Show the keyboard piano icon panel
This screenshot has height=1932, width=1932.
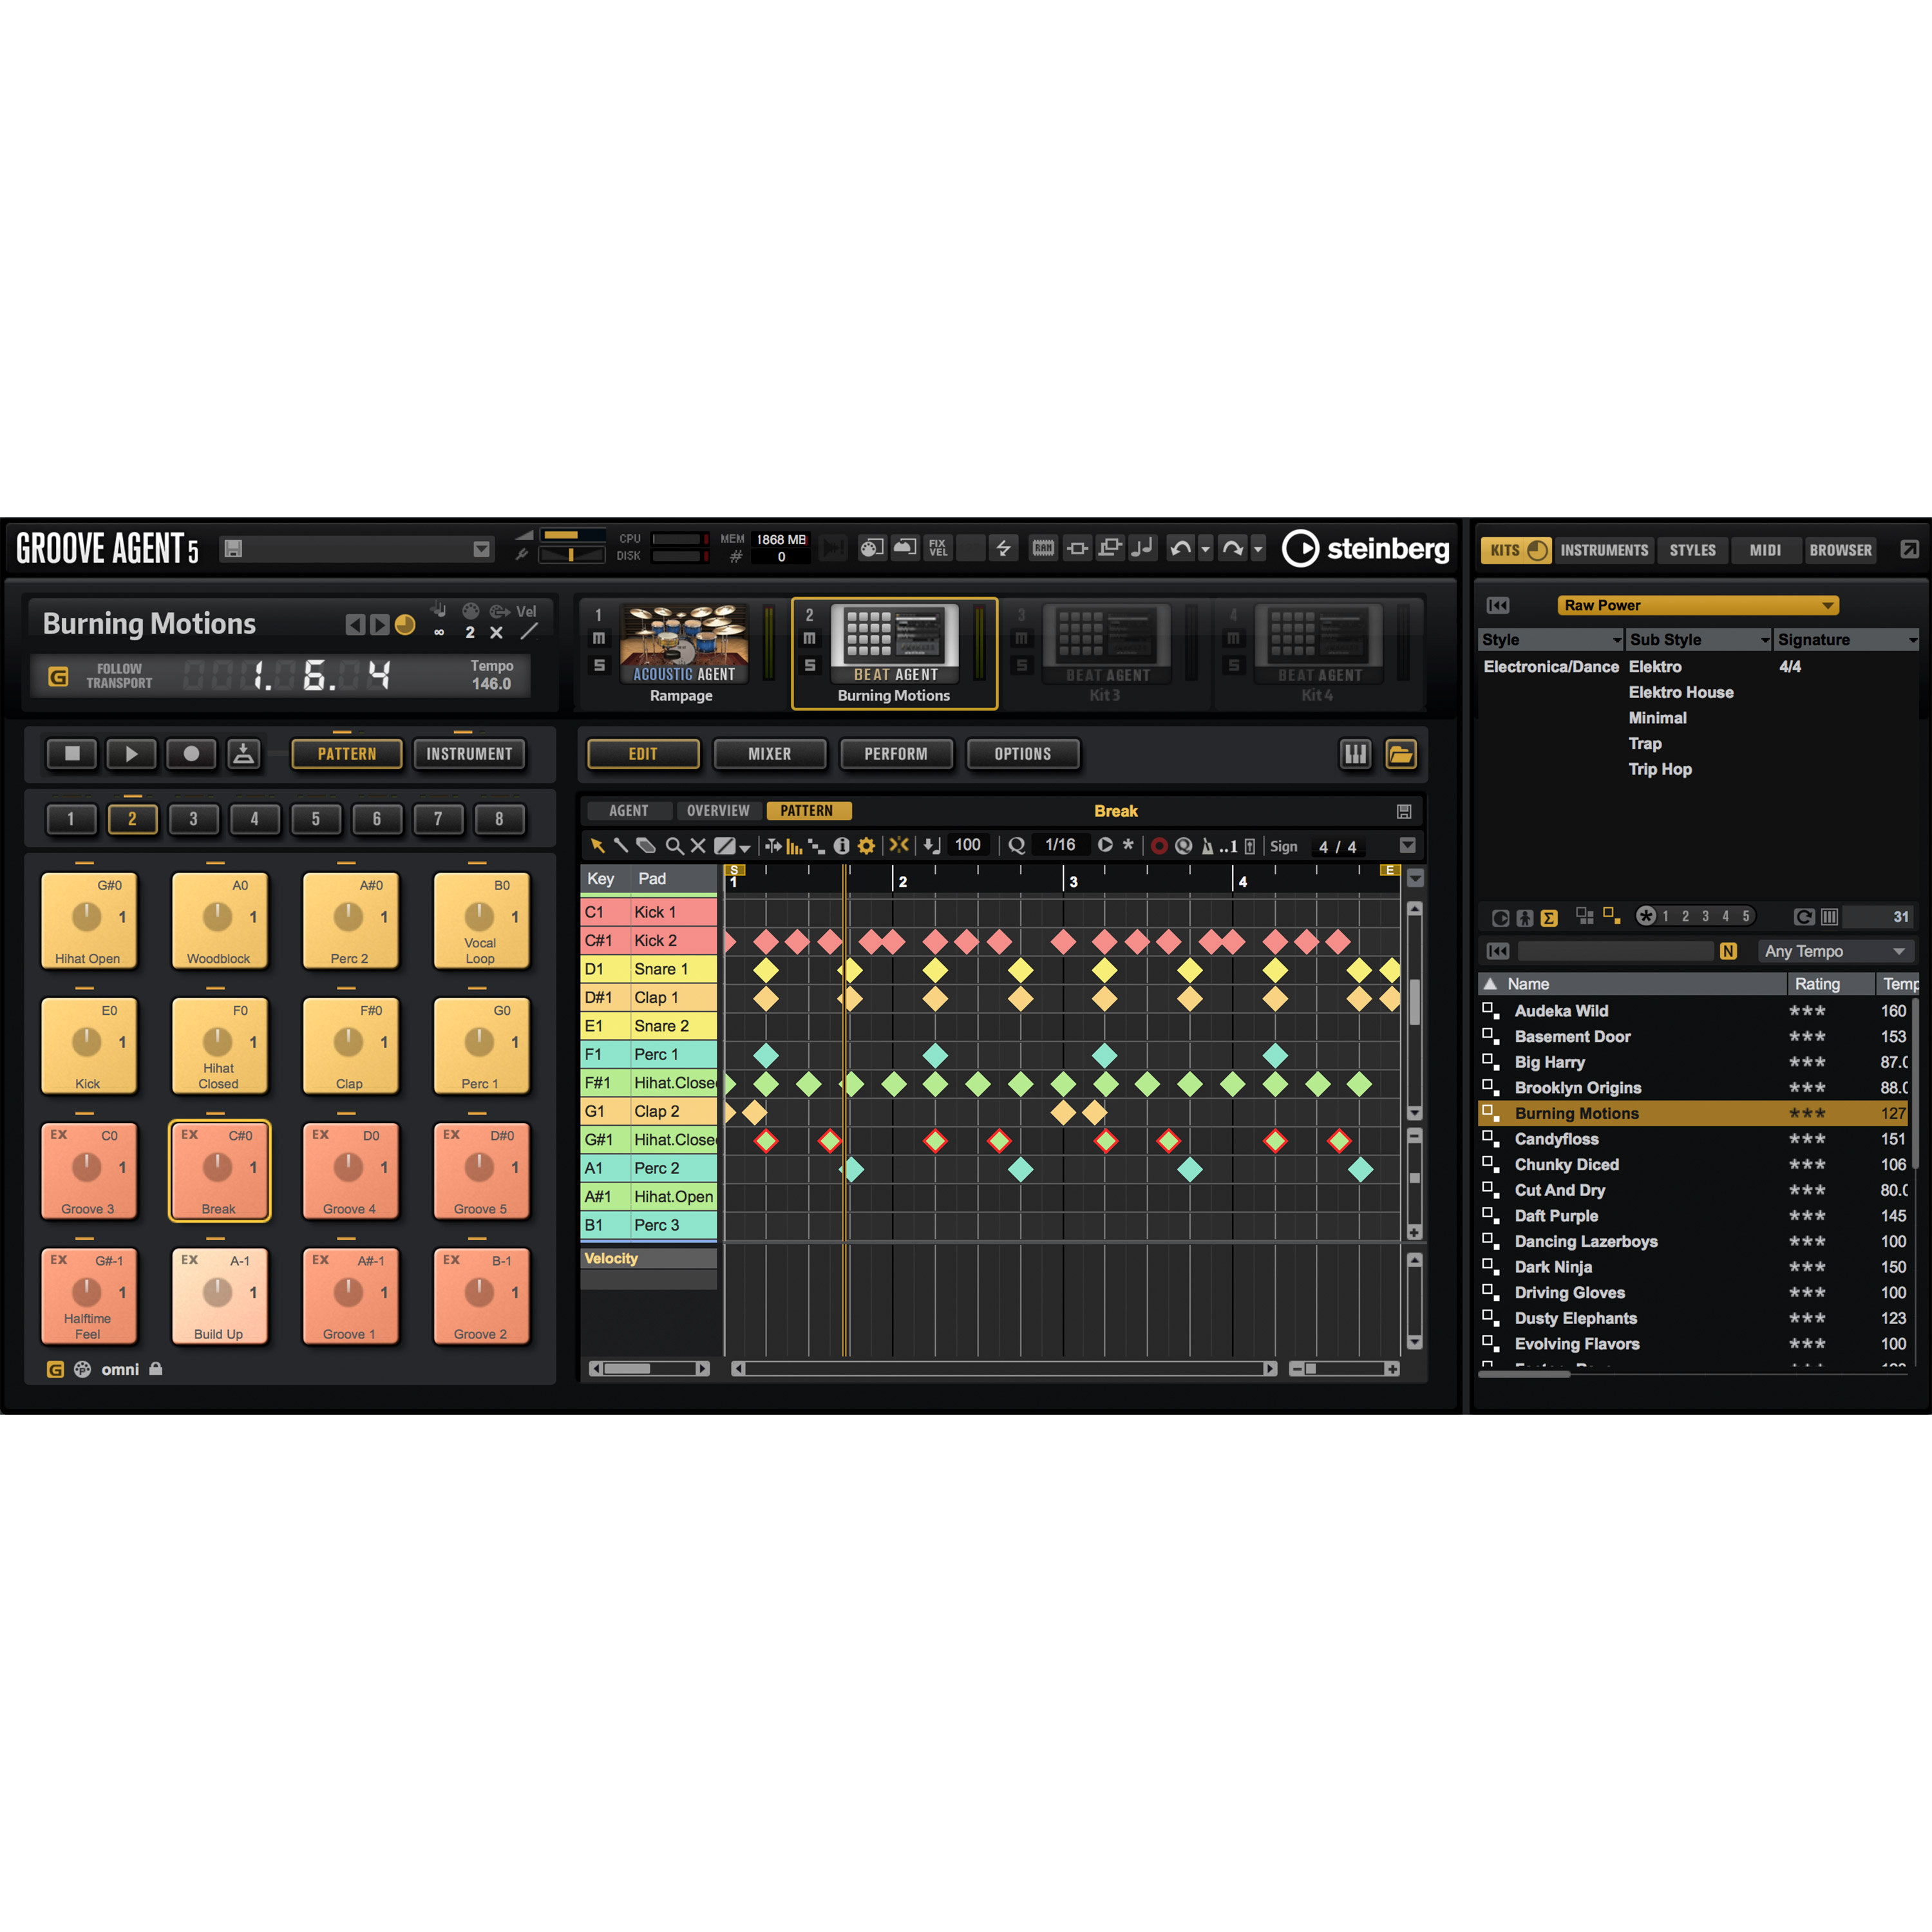point(1355,754)
